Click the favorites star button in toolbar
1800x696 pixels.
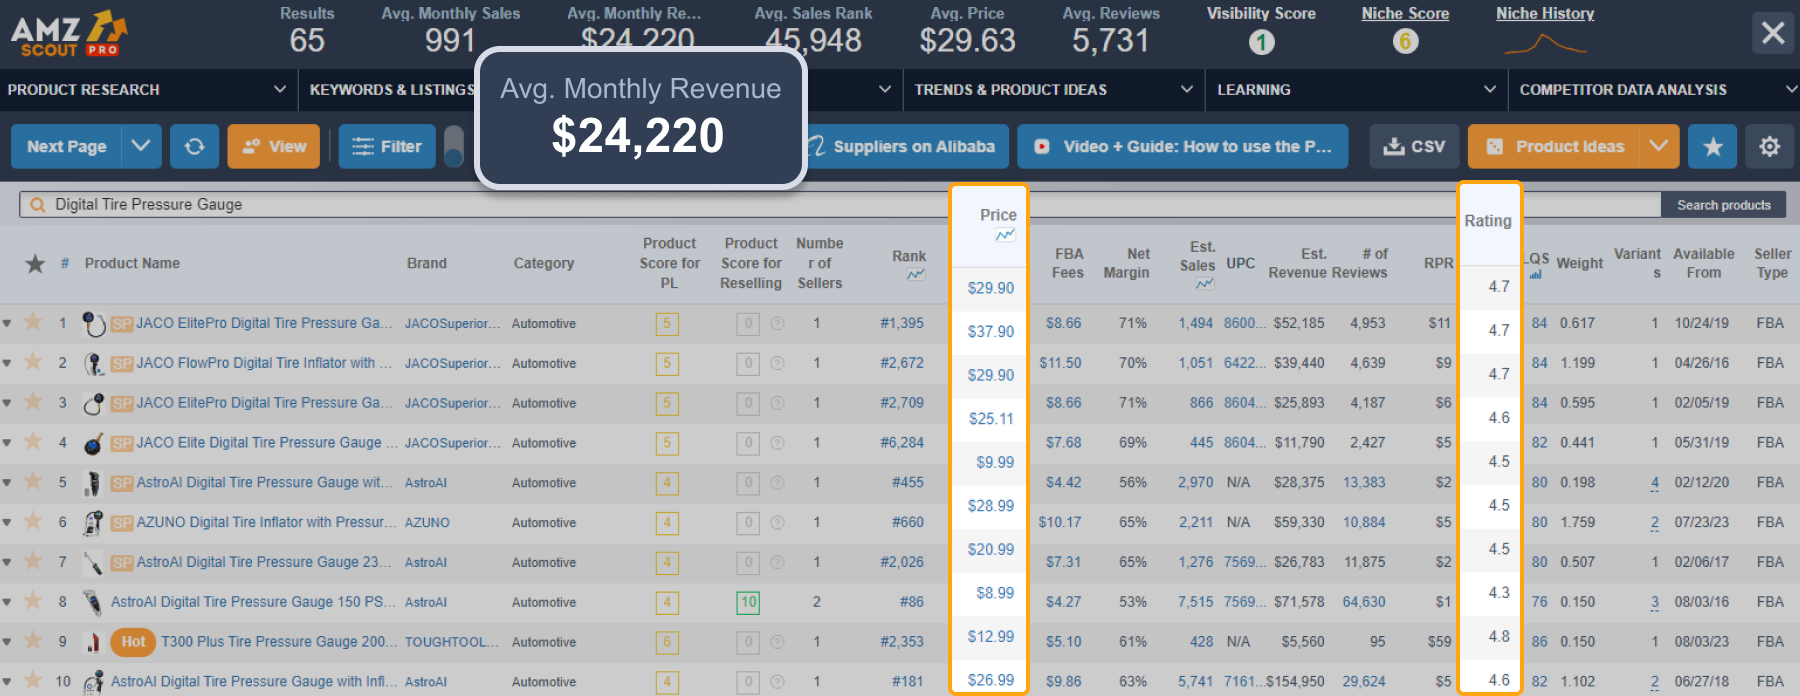pos(1713,146)
